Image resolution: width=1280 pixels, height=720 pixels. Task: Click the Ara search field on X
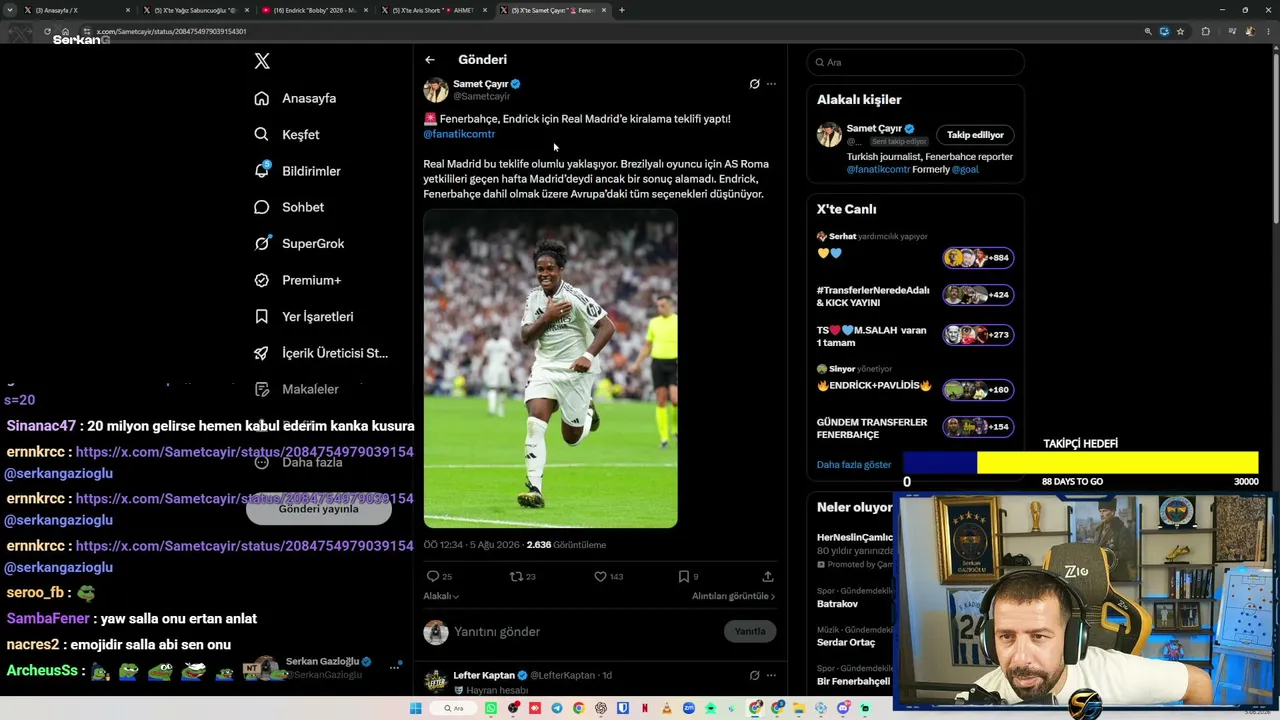[916, 62]
